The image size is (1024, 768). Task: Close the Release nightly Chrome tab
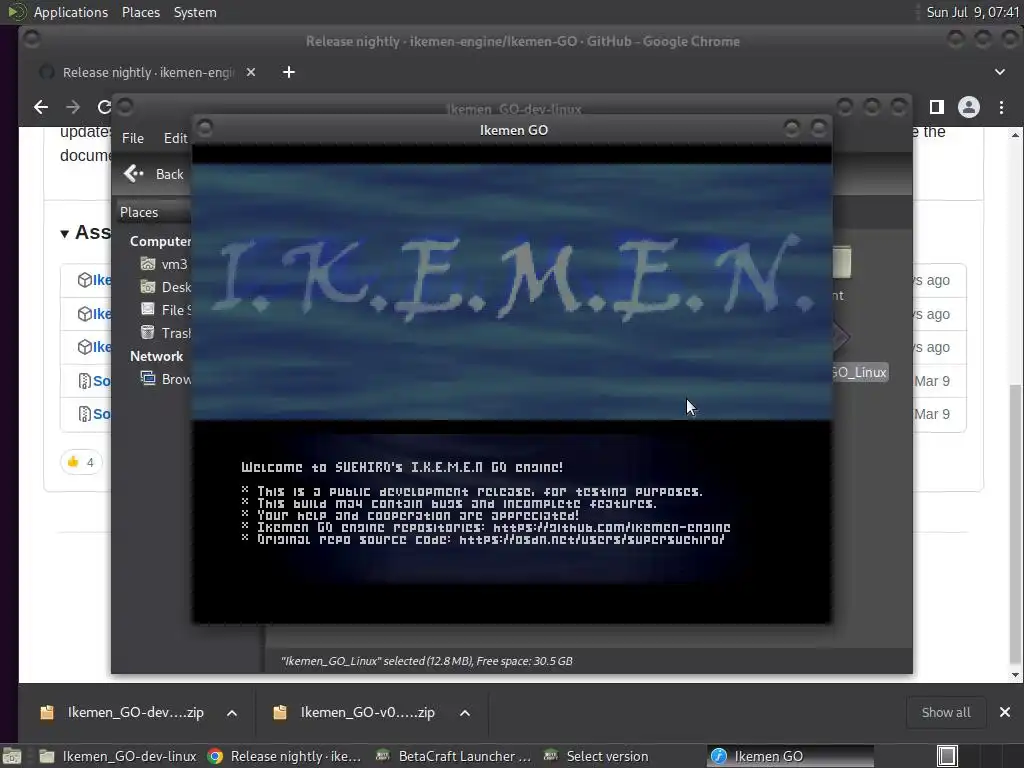(x=251, y=72)
